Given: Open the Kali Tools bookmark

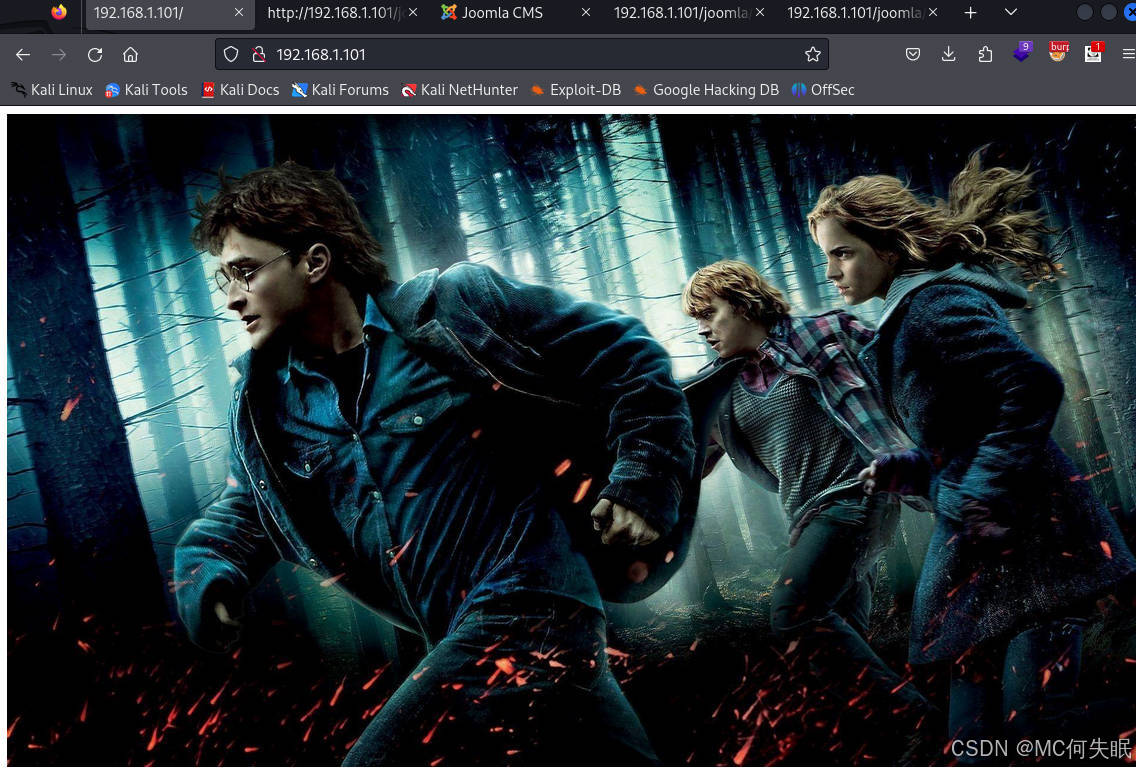Looking at the screenshot, I should point(146,90).
